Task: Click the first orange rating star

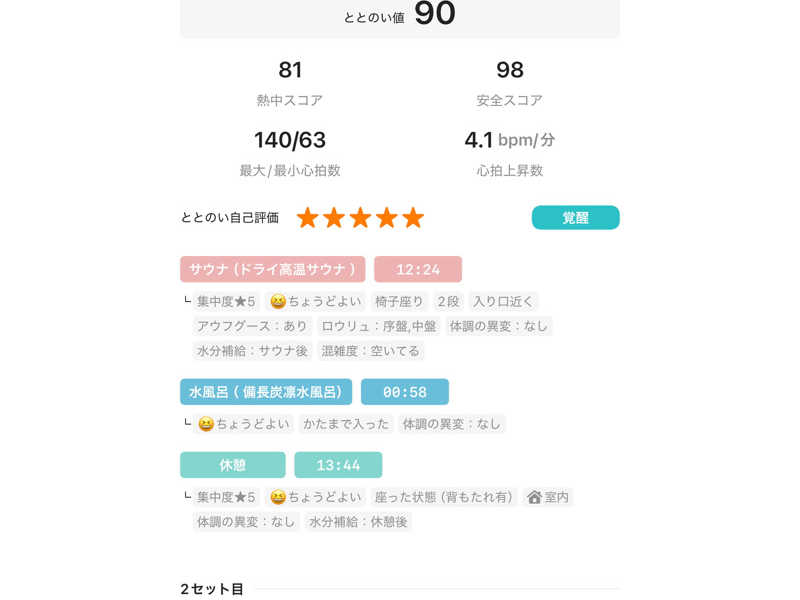Action: coord(308,218)
